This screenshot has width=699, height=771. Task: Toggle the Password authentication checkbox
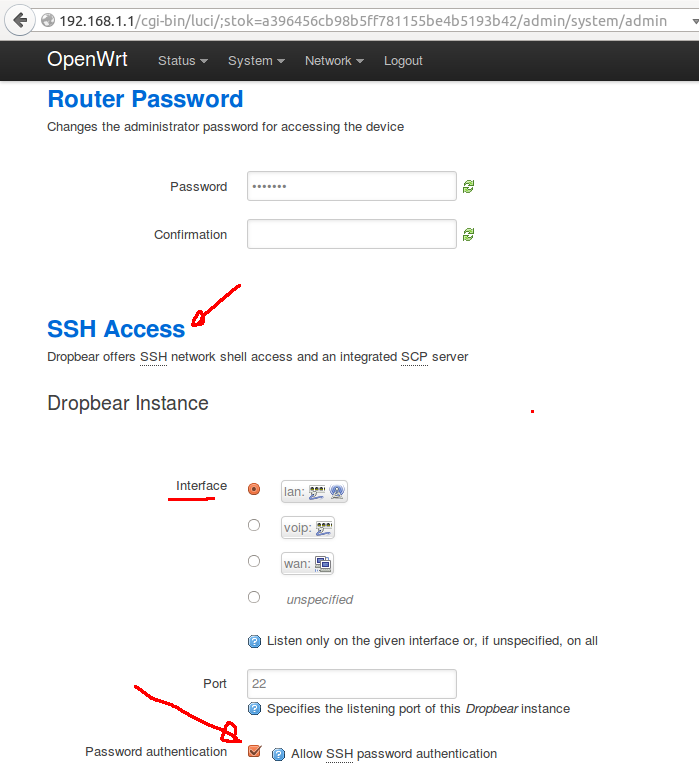254,751
